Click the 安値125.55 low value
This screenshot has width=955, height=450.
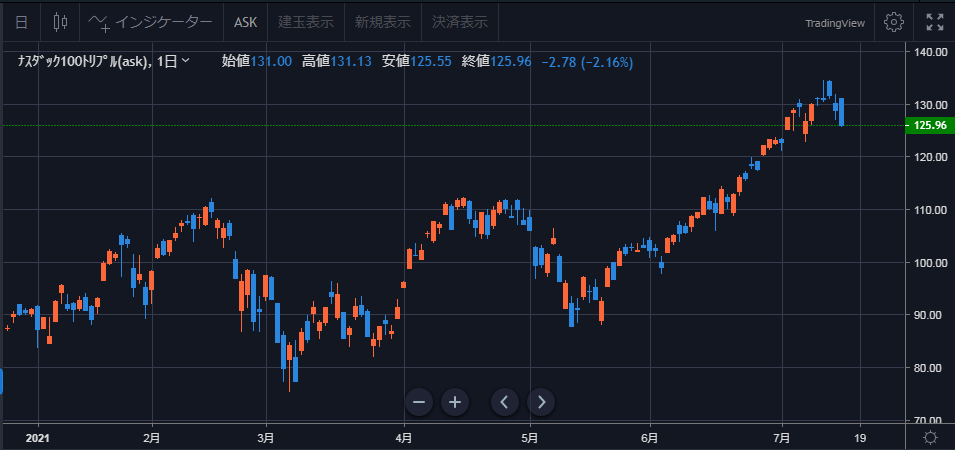(x=417, y=62)
